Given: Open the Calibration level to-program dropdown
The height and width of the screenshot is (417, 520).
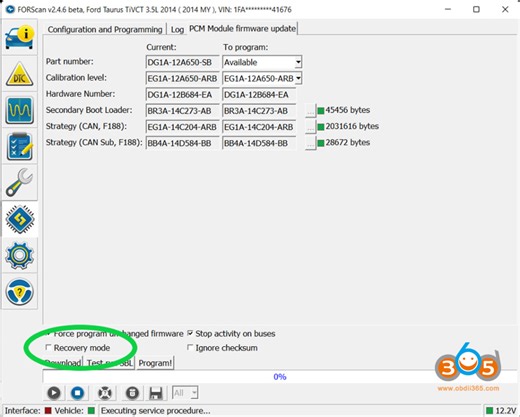Looking at the screenshot, I should click(298, 78).
